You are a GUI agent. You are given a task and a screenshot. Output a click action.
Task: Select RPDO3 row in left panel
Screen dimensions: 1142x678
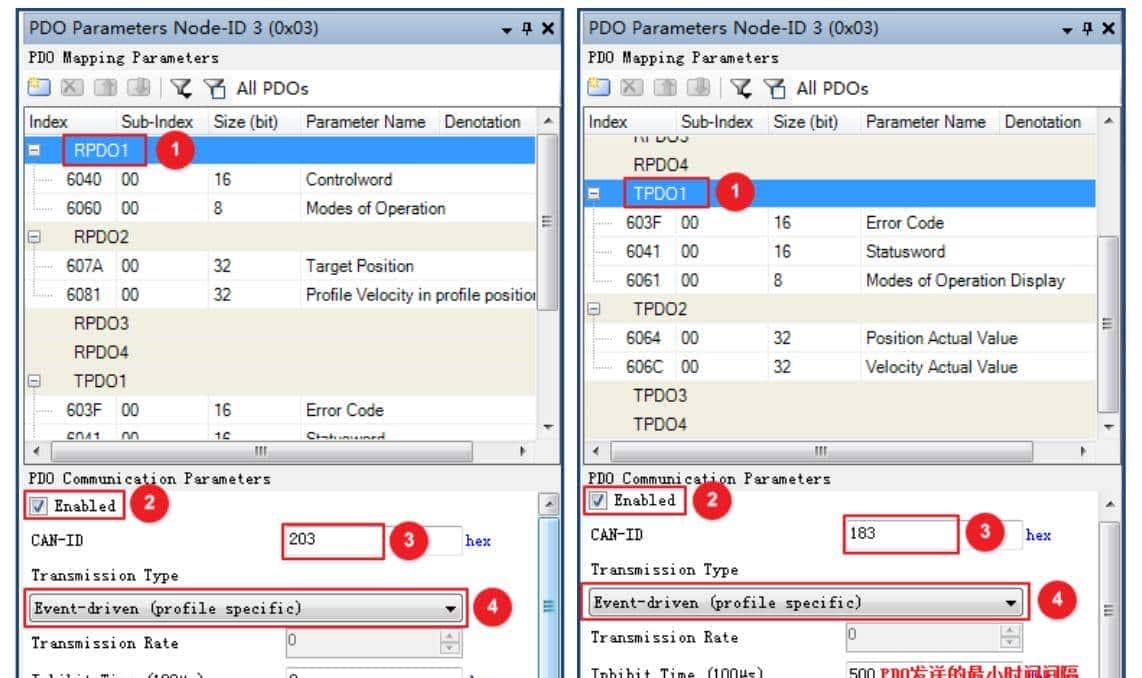click(x=281, y=323)
